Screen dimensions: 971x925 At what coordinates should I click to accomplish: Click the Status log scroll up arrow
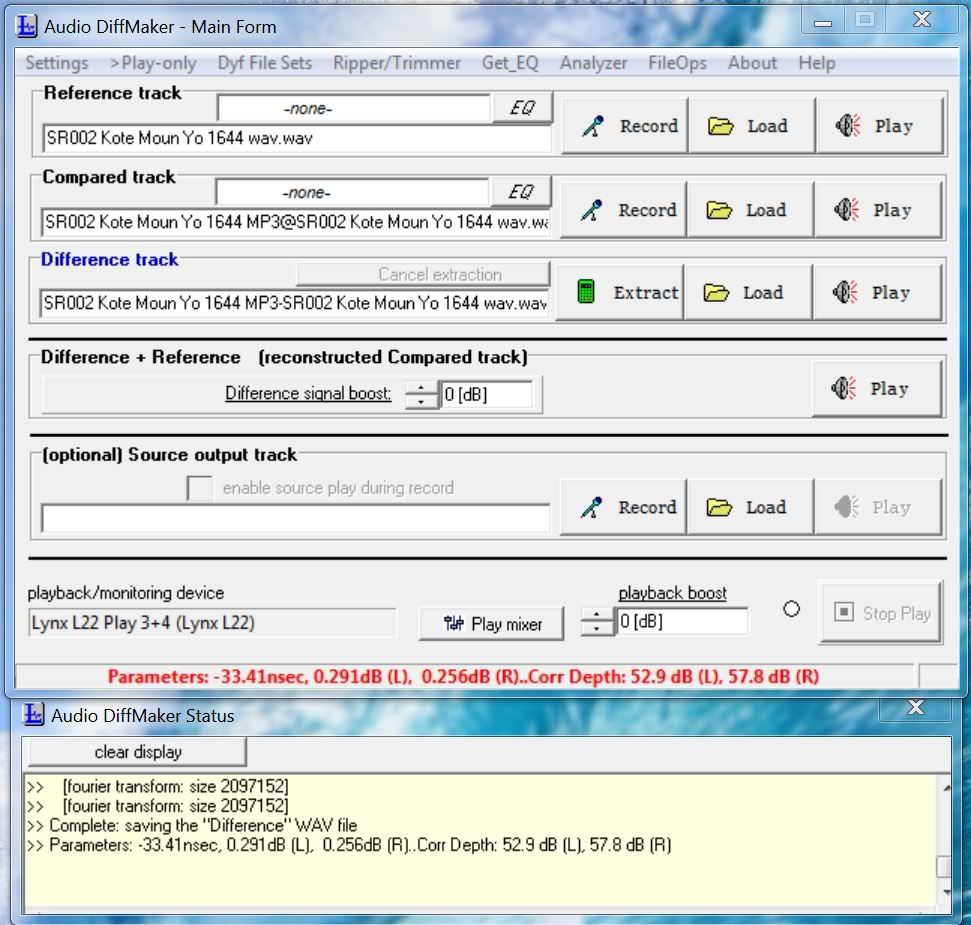pyautogui.click(x=946, y=788)
